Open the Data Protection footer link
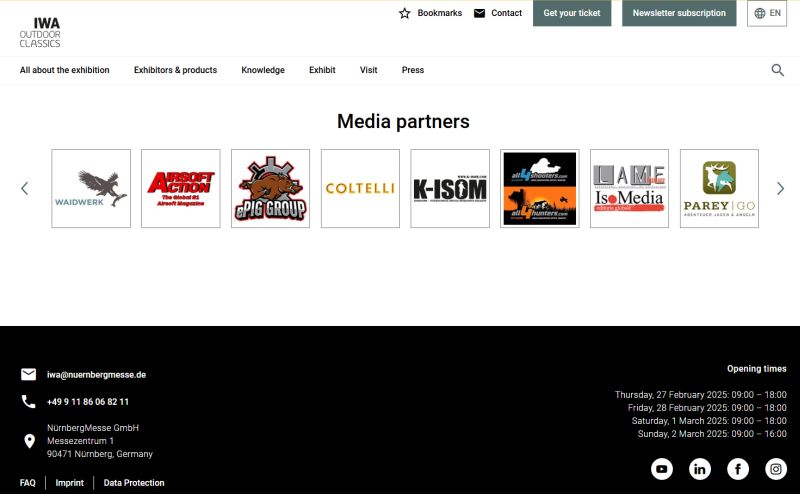 pyautogui.click(x=134, y=483)
